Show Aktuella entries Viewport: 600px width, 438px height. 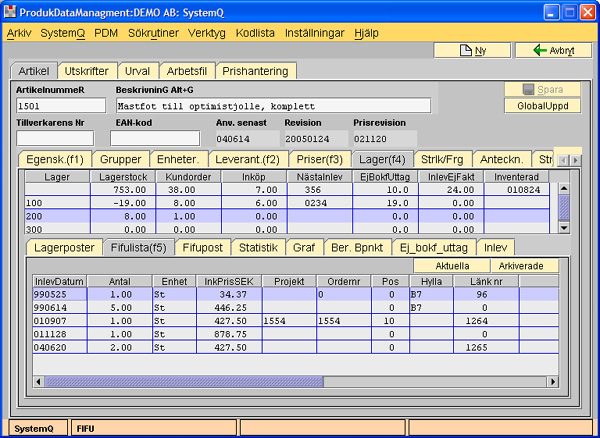point(452,266)
